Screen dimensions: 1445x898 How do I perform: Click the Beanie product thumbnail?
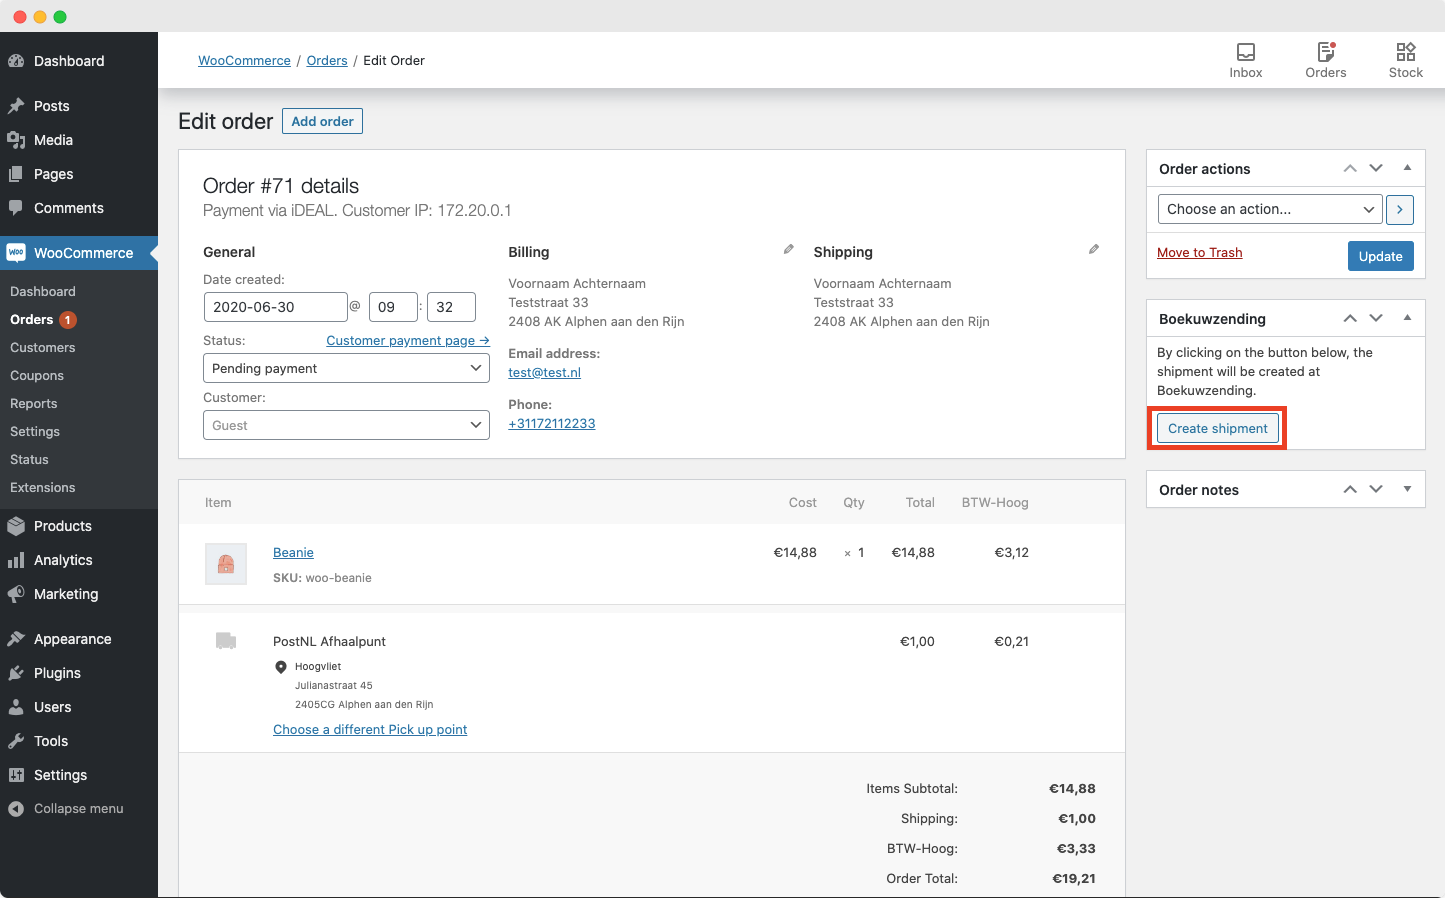click(x=226, y=564)
